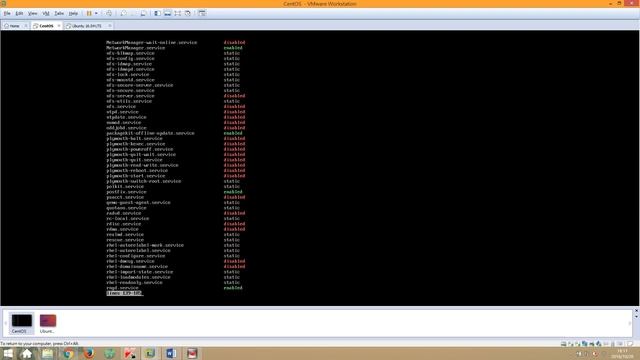Open the File menu
Image resolution: width=640 pixels, height=360 pixels.
pos(7,13)
